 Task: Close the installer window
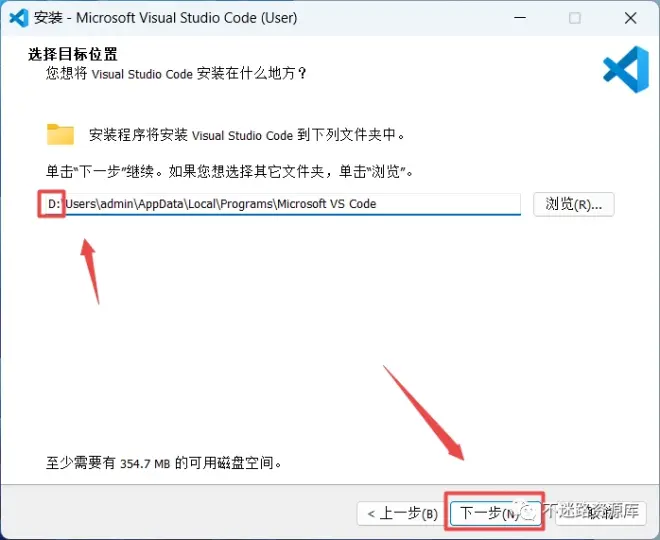pos(631,18)
